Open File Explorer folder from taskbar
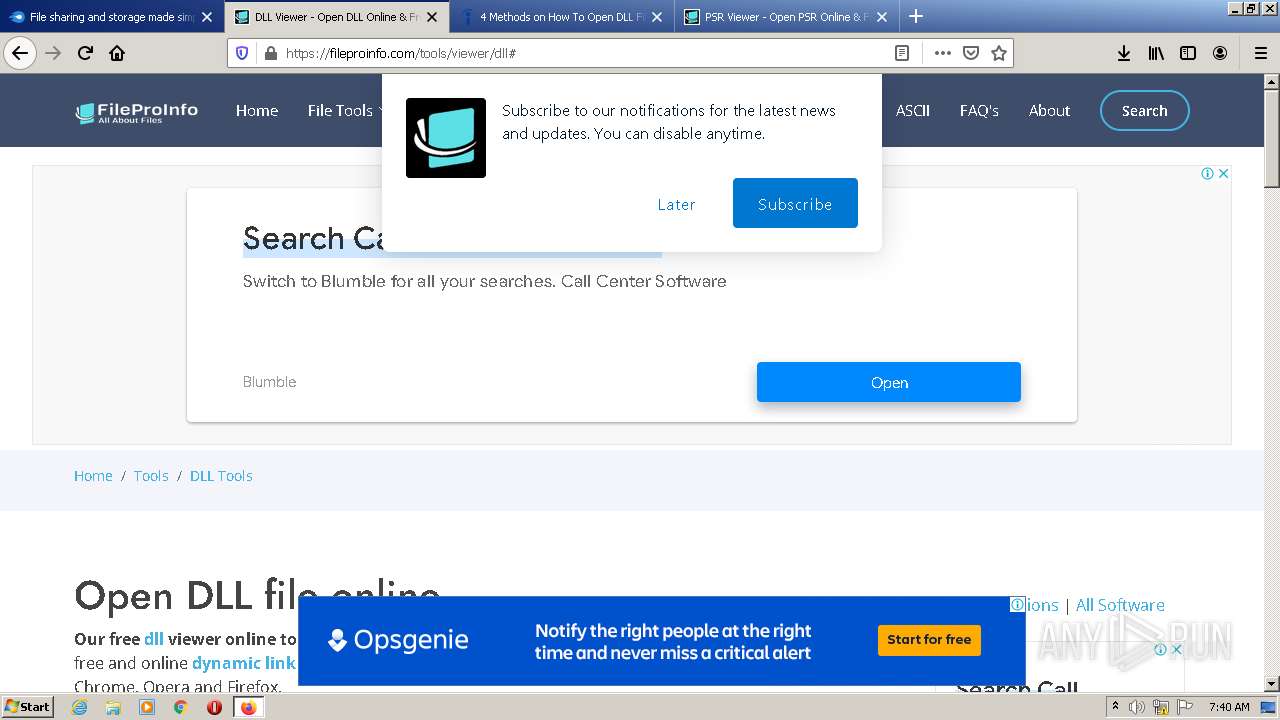The width and height of the screenshot is (1280, 720). [113, 707]
